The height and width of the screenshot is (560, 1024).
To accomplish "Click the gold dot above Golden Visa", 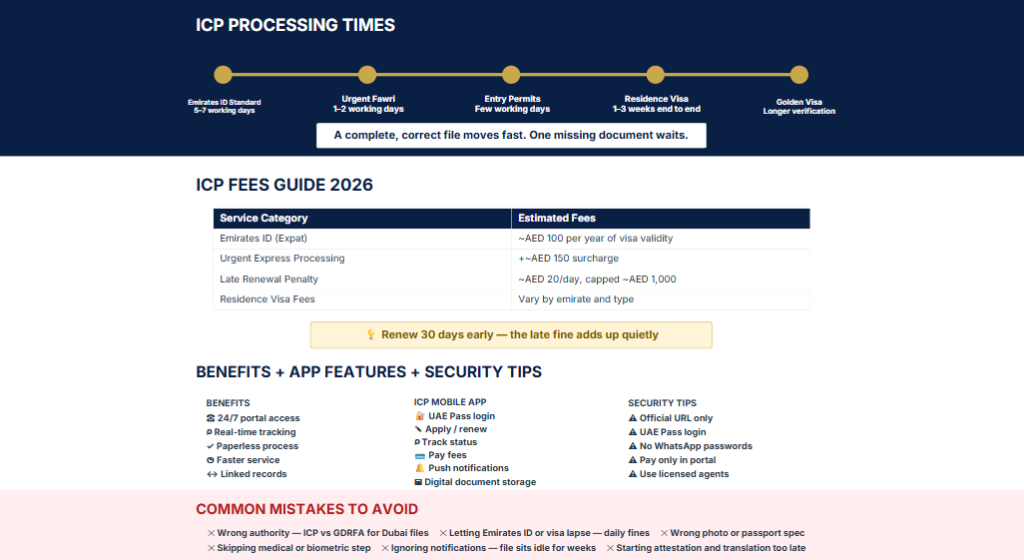I will 799,74.
